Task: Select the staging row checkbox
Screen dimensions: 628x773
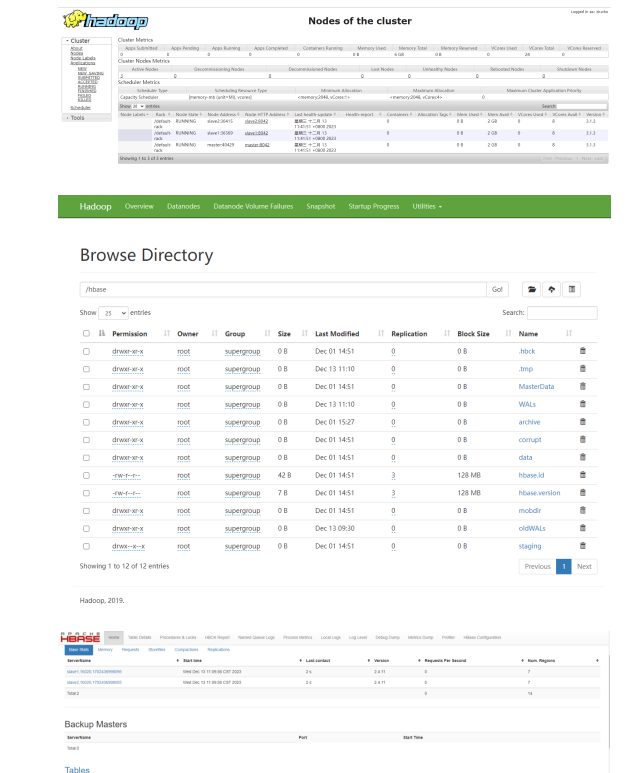Action: 86,546
